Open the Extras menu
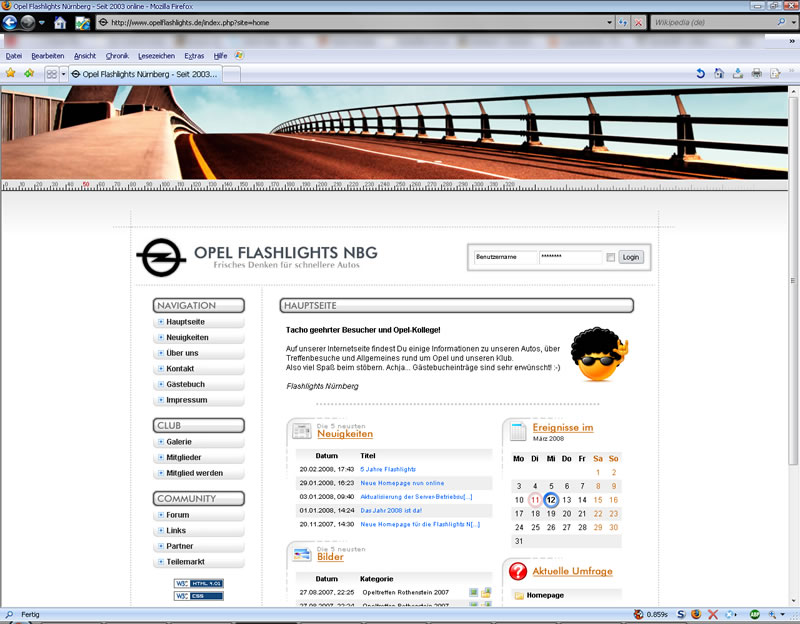800x624 pixels. [194, 56]
